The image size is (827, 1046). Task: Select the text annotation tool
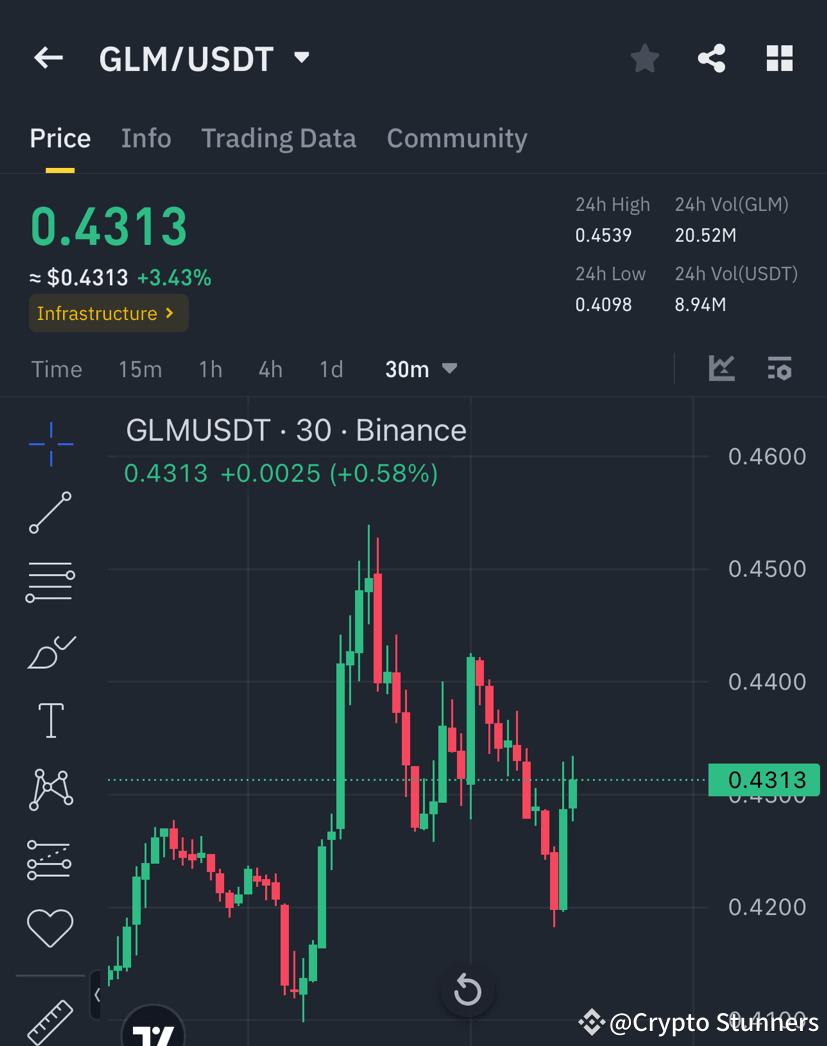pyautogui.click(x=50, y=720)
